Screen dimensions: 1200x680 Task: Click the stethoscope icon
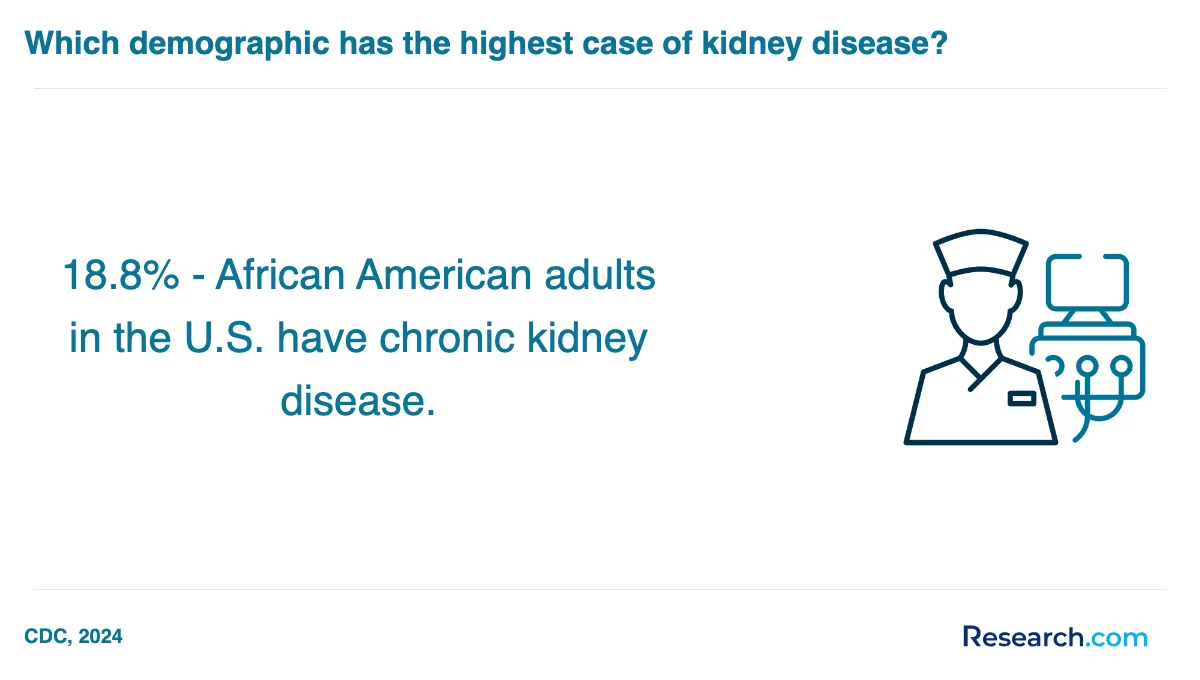(x=1098, y=394)
